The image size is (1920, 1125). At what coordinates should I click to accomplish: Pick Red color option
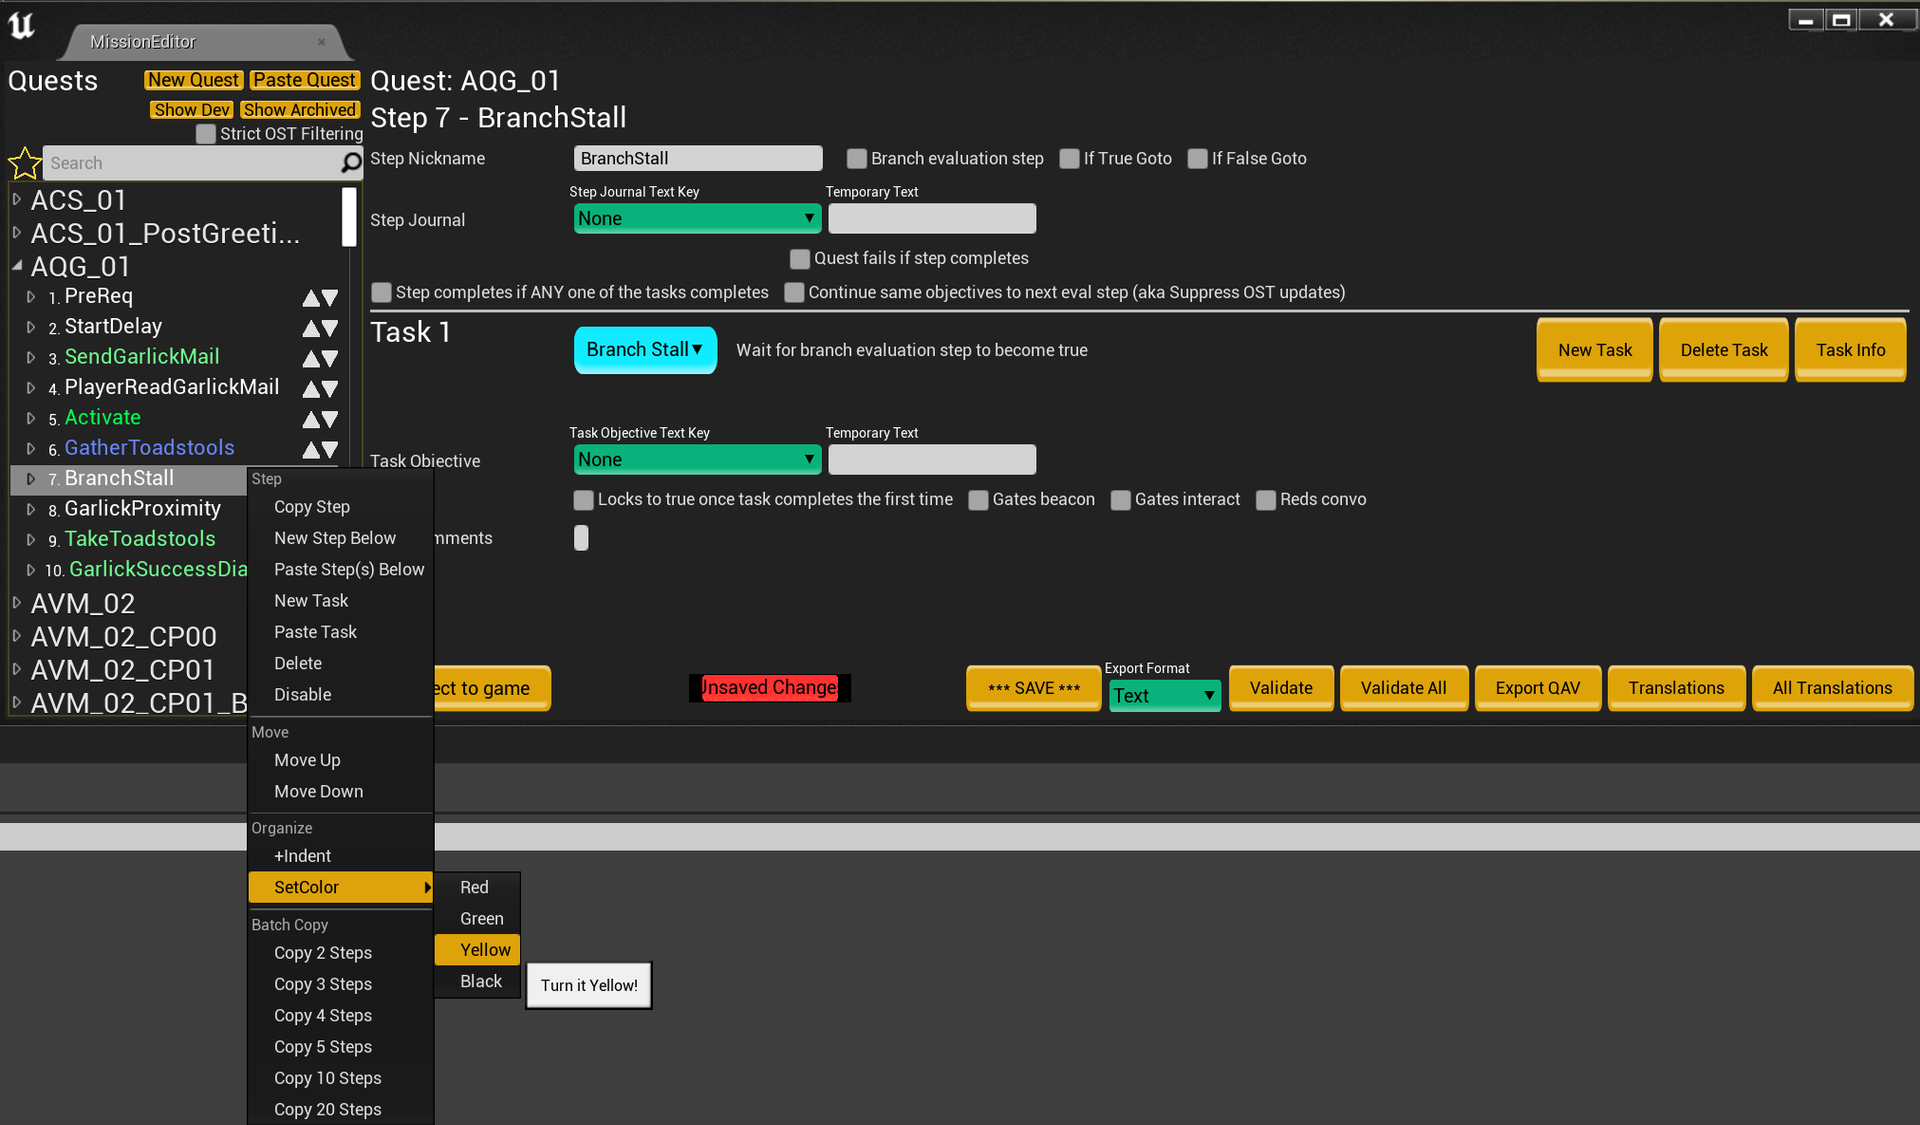[474, 887]
